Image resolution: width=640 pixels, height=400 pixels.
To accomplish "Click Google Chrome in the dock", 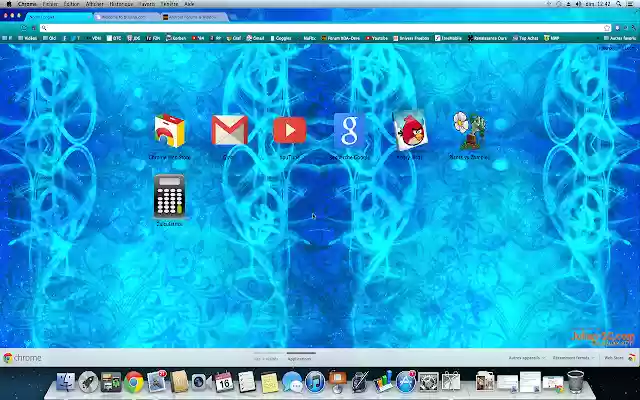I will pyautogui.click(x=134, y=382).
